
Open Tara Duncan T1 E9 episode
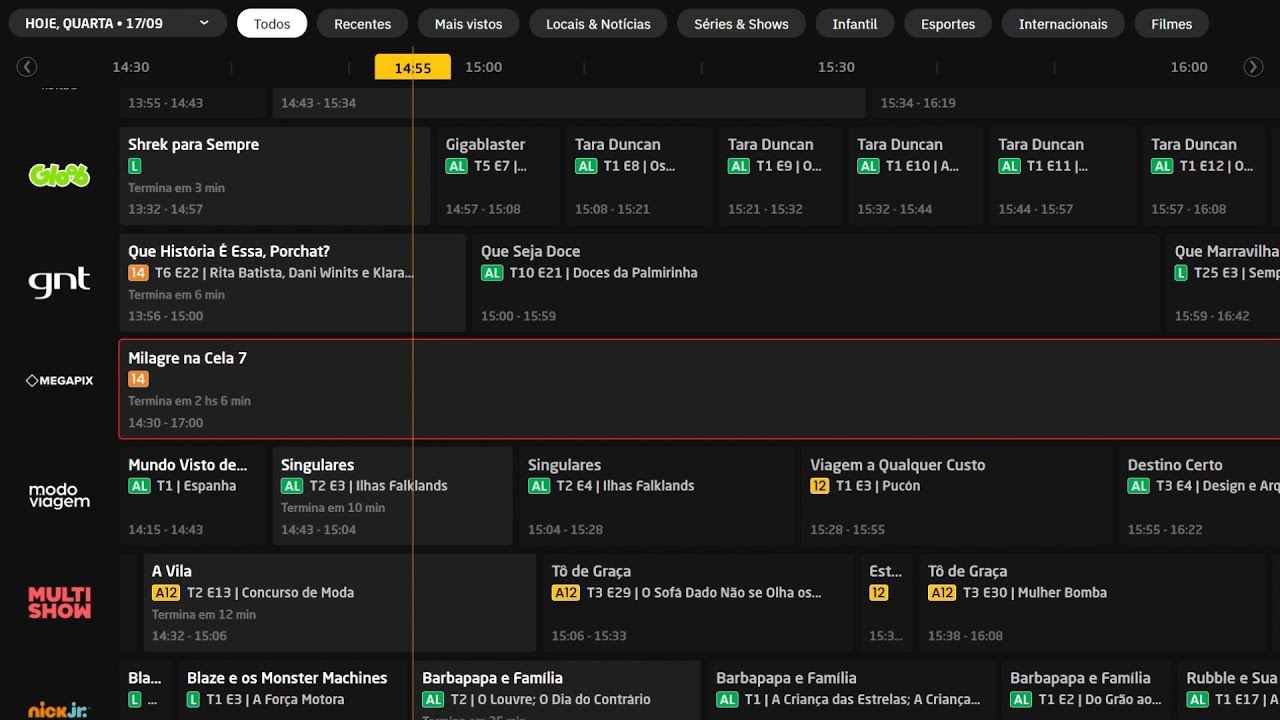(x=781, y=176)
